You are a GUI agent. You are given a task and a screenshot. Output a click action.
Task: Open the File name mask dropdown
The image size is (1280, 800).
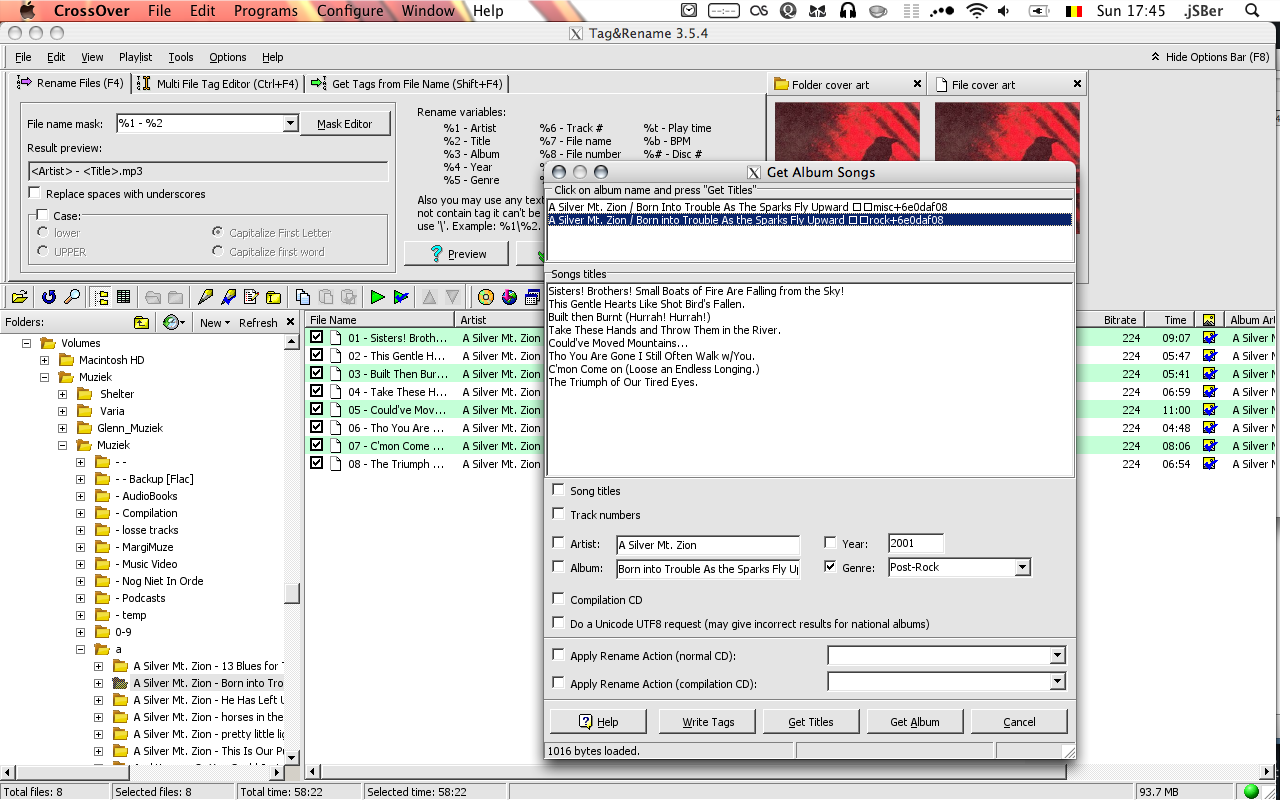(x=290, y=122)
